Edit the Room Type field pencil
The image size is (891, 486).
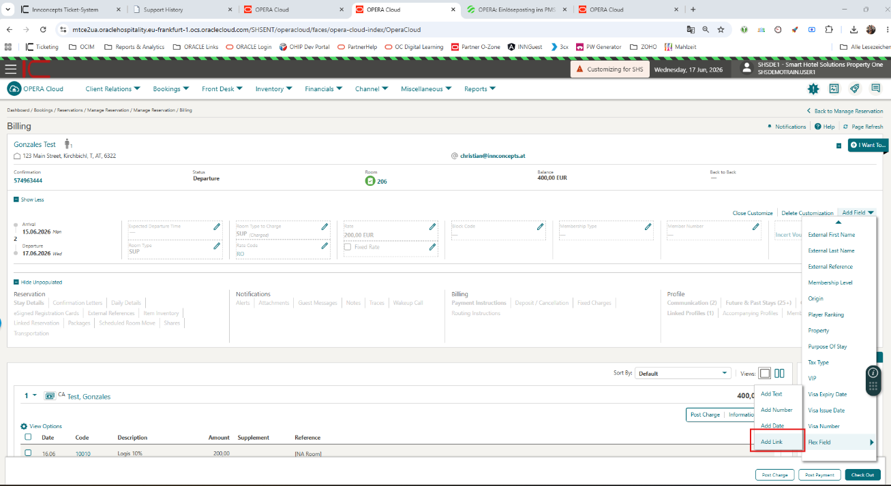216,246
